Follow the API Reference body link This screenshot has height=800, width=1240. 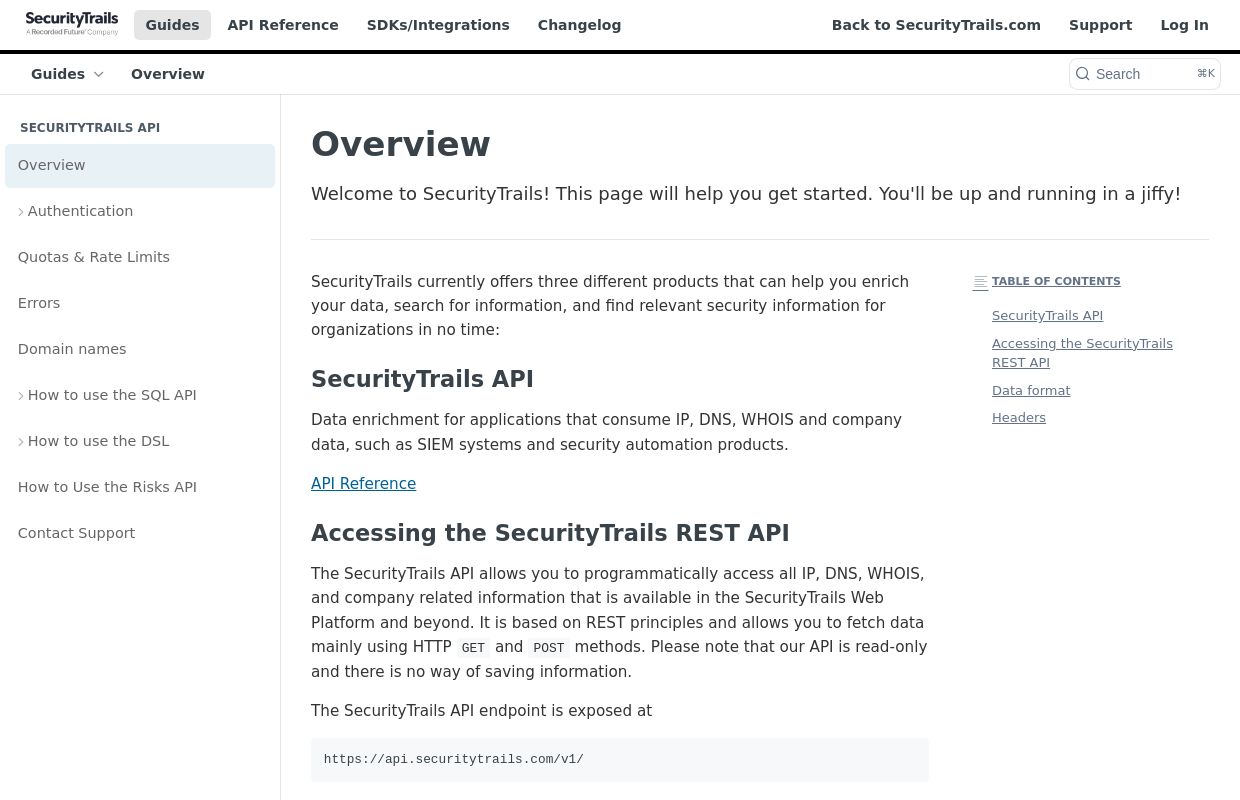(363, 484)
